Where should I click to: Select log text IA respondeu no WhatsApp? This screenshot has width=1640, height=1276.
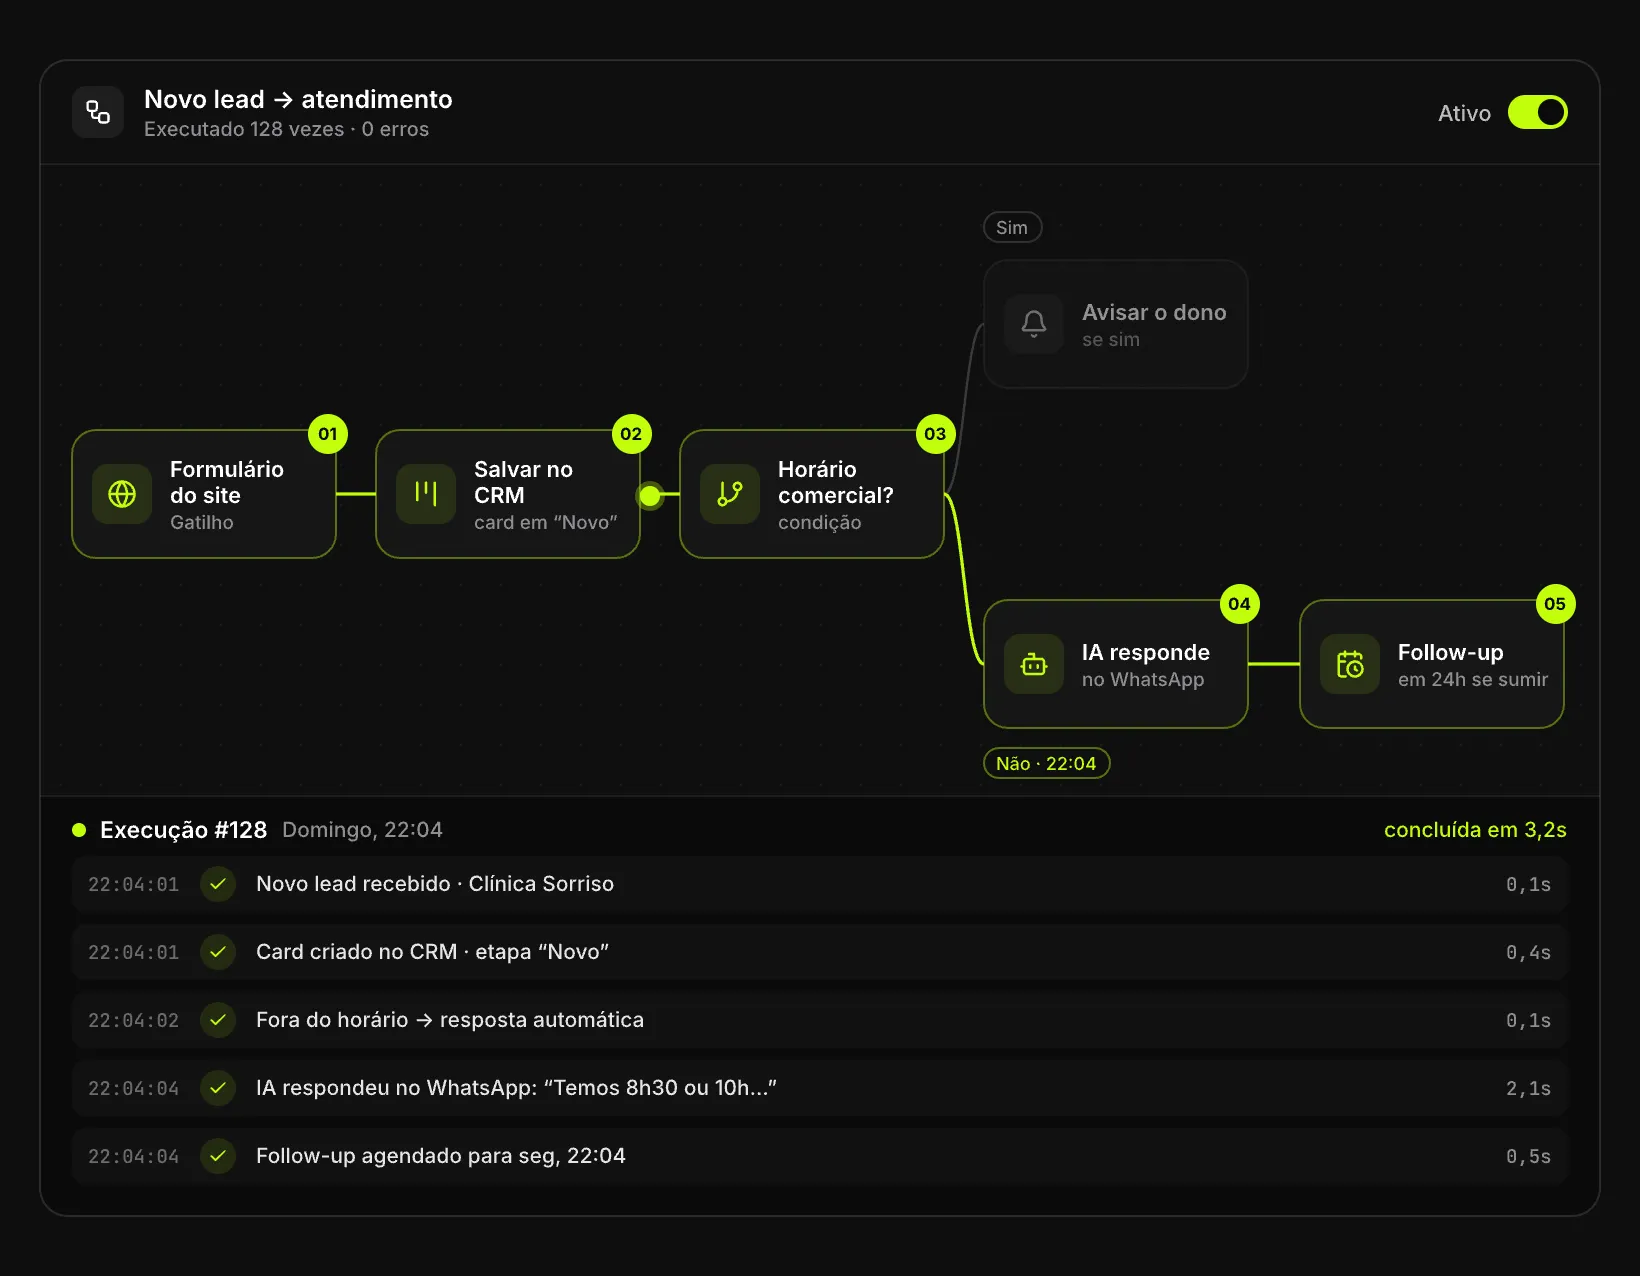click(516, 1088)
